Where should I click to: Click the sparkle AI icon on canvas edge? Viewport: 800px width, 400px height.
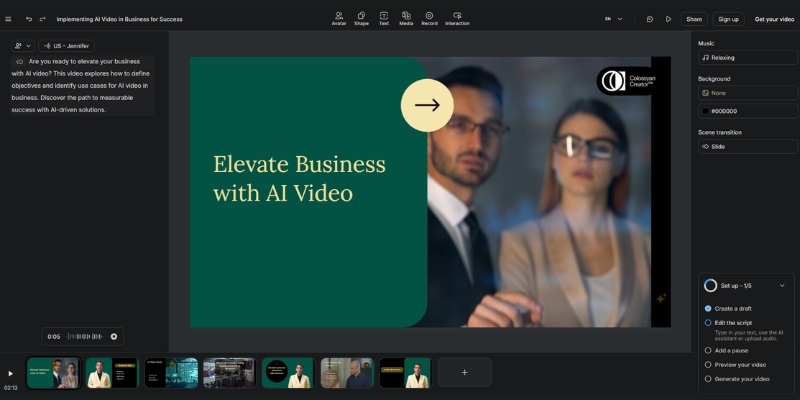click(x=661, y=298)
